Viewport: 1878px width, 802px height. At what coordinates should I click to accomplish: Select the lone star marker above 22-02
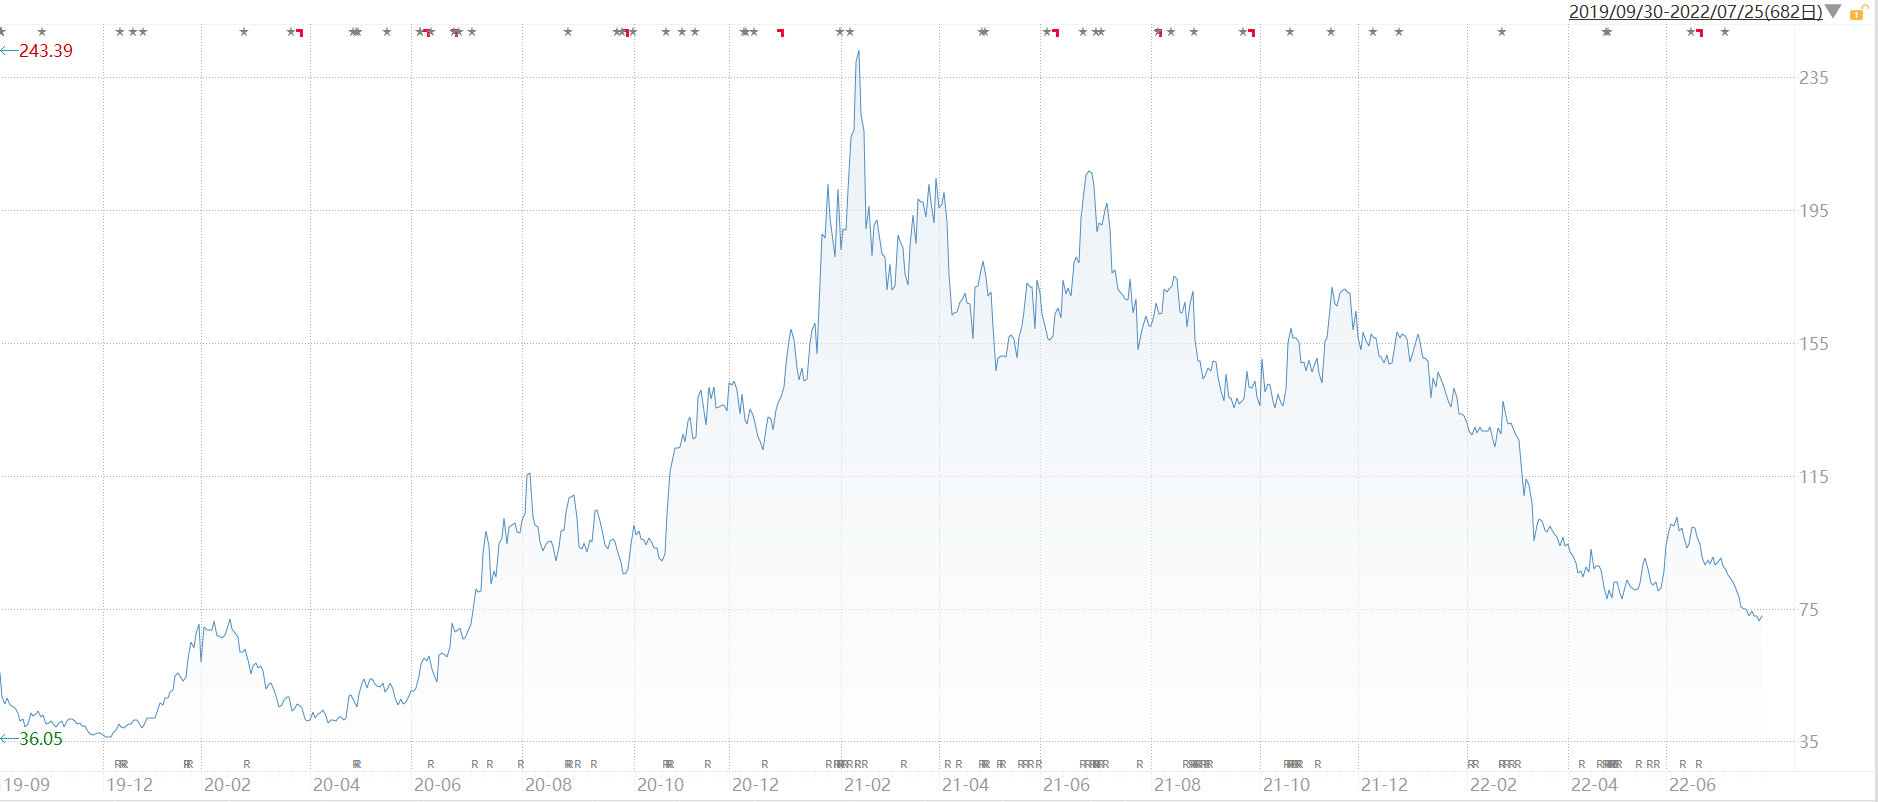(1502, 32)
